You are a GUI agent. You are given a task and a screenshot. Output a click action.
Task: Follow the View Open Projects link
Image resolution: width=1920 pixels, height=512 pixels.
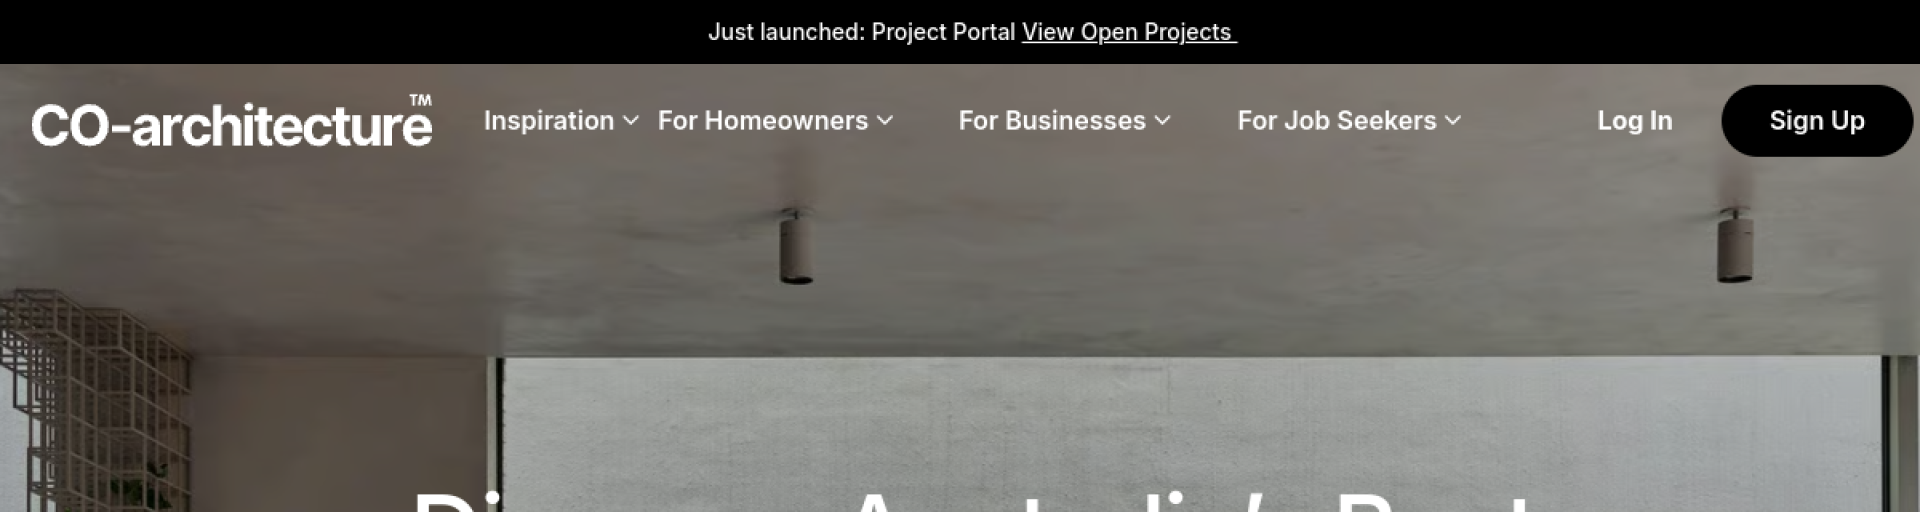coord(1129,32)
